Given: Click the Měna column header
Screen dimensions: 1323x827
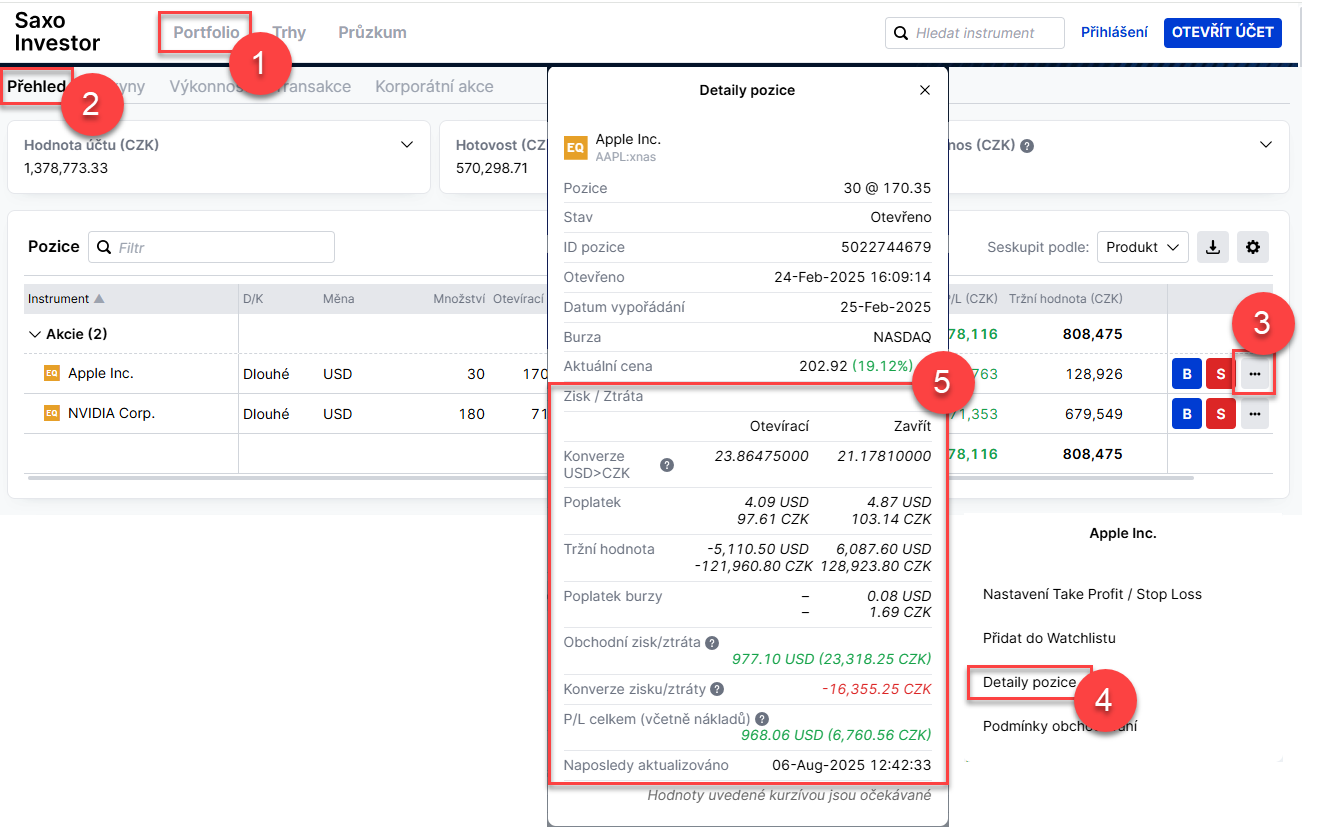Looking at the screenshot, I should coord(338,299).
